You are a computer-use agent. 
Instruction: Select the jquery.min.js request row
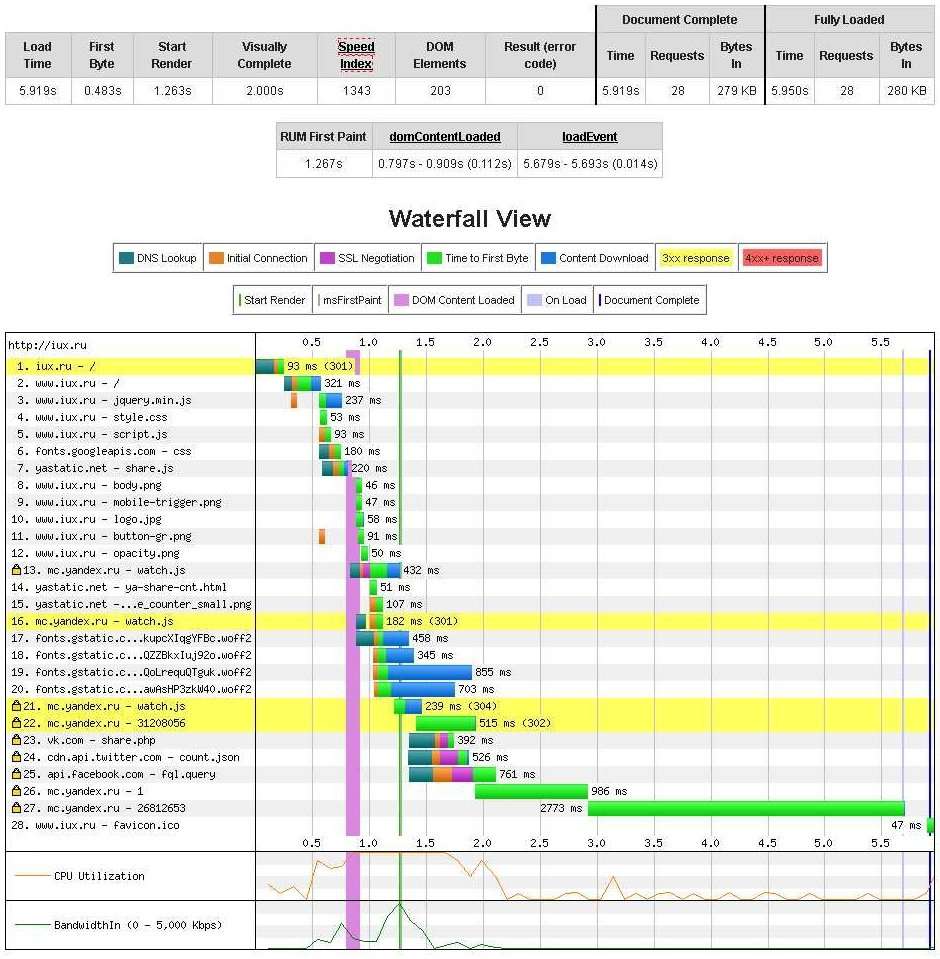[468, 400]
